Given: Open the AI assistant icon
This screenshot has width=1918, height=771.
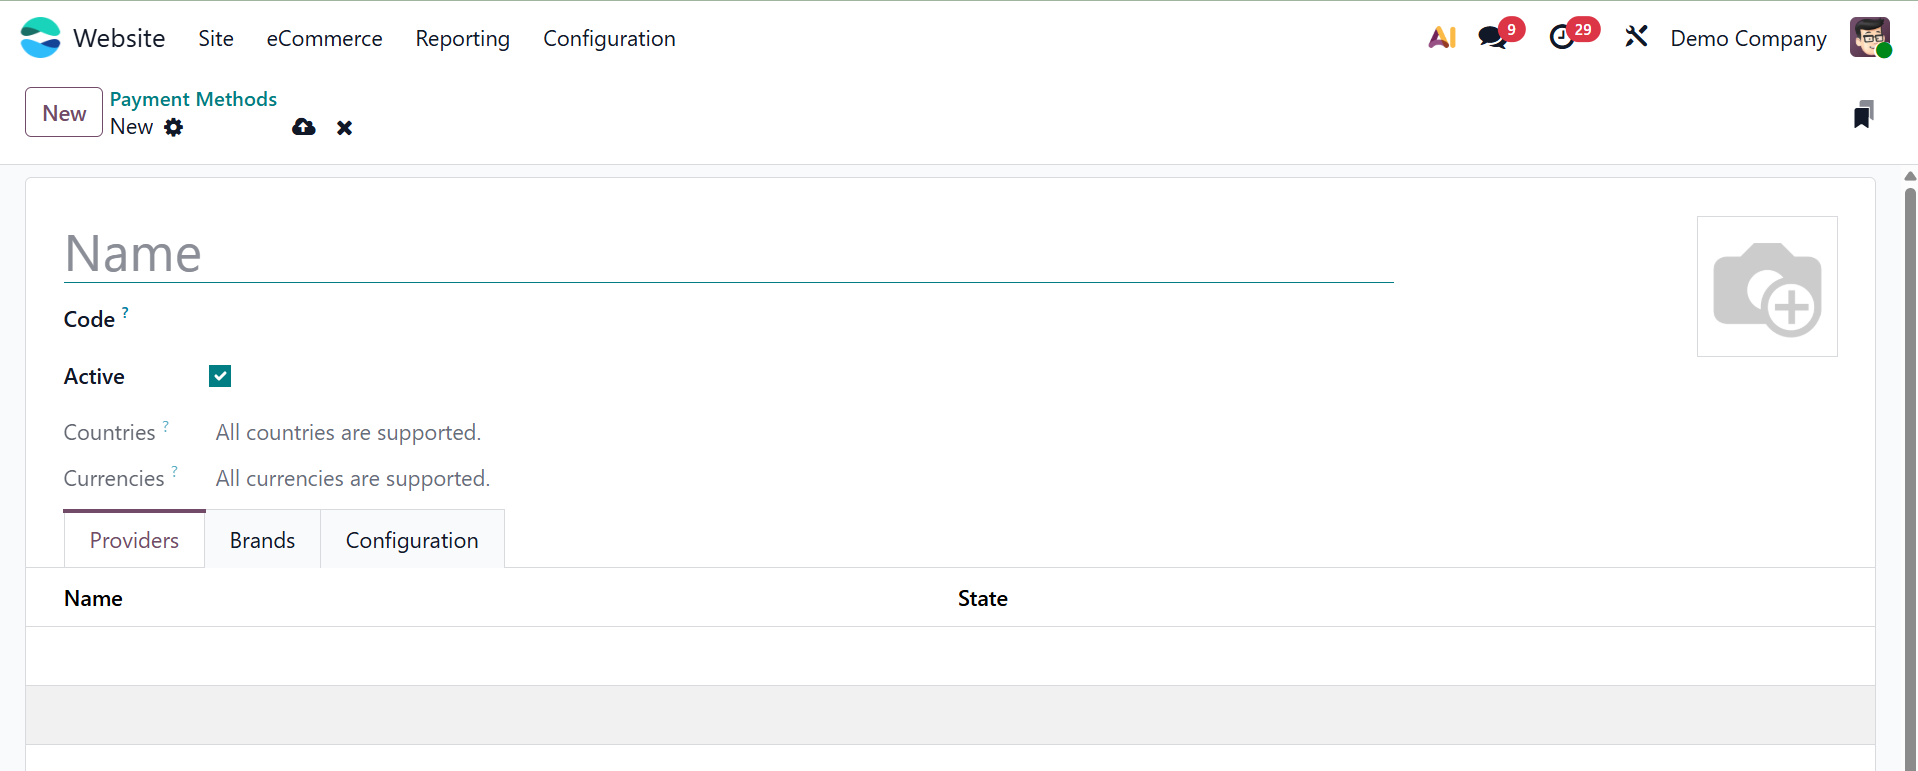Looking at the screenshot, I should tap(1441, 38).
